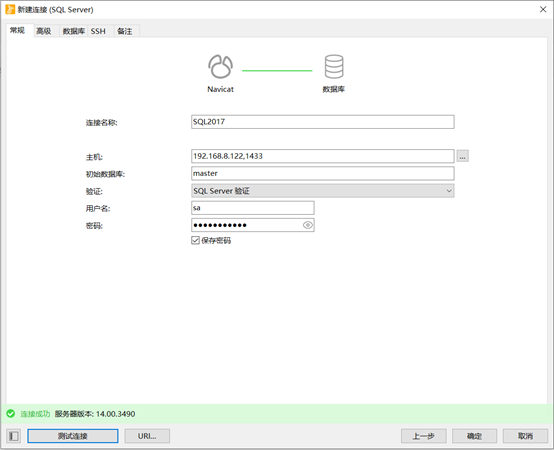Viewport: 554px width, 450px height.
Task: Click the database cylinder icon
Action: click(334, 66)
